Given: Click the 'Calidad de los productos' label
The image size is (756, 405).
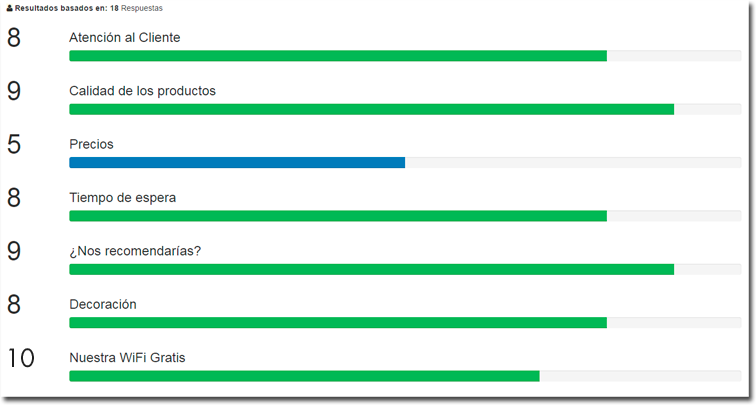Looking at the screenshot, I should click(x=142, y=91).
